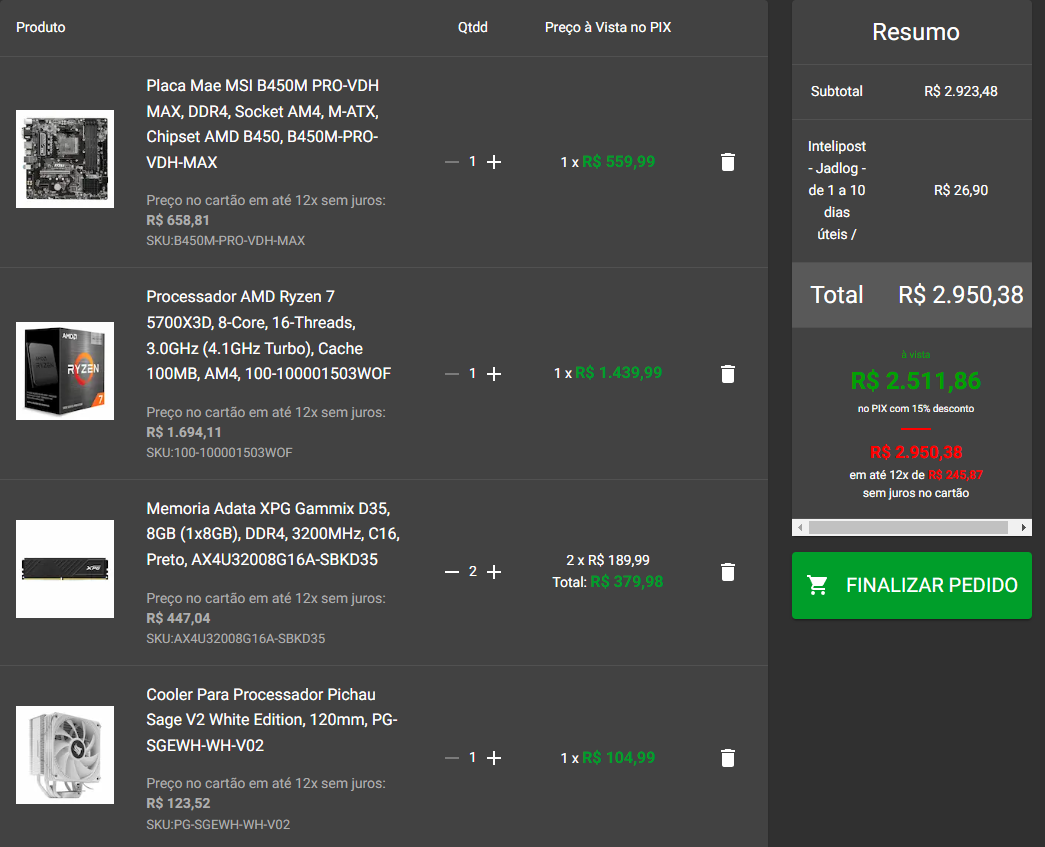
Task: Decrease quantity of MSI B450M motherboard
Action: pos(452,162)
